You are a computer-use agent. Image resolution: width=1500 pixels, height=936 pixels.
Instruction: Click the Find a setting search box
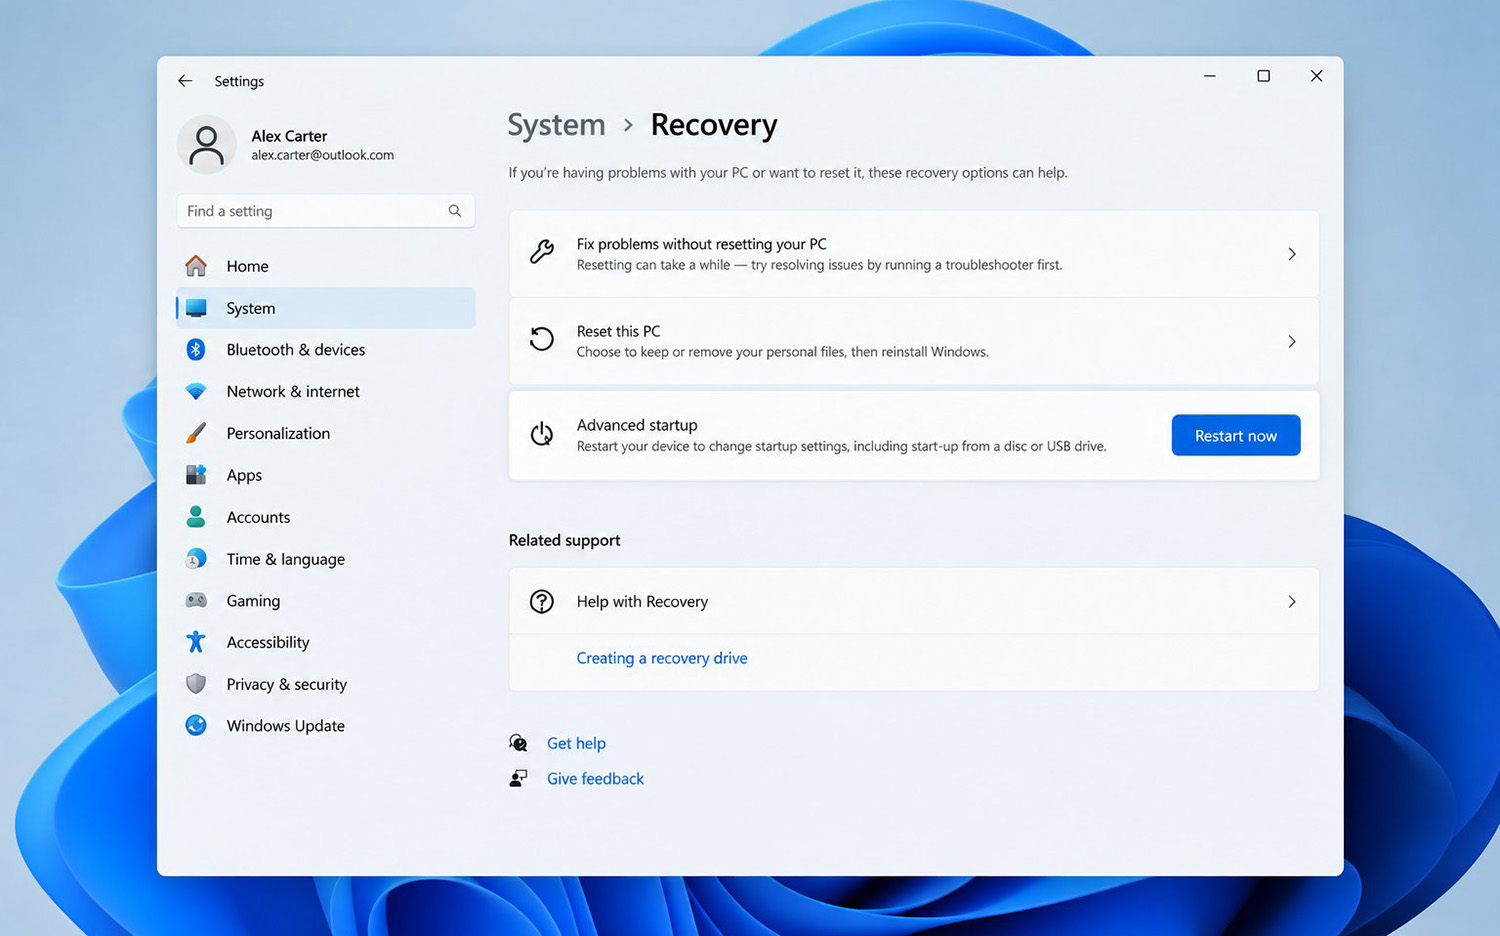point(326,211)
